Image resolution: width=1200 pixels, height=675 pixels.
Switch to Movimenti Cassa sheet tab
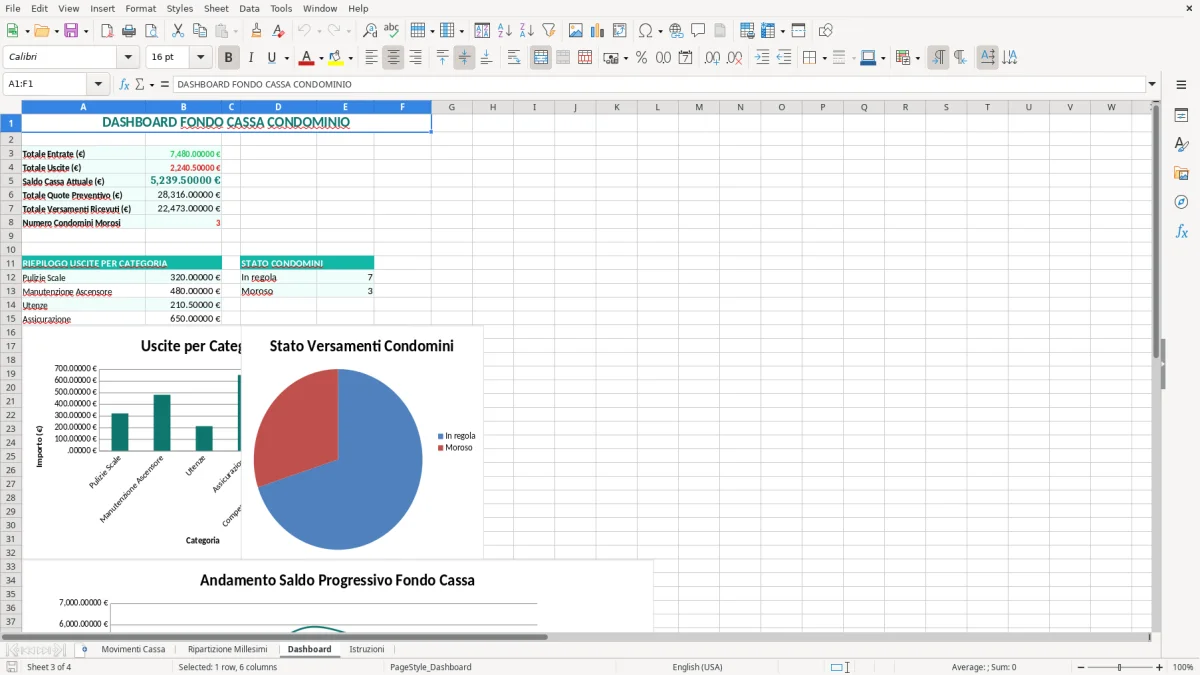coord(133,649)
